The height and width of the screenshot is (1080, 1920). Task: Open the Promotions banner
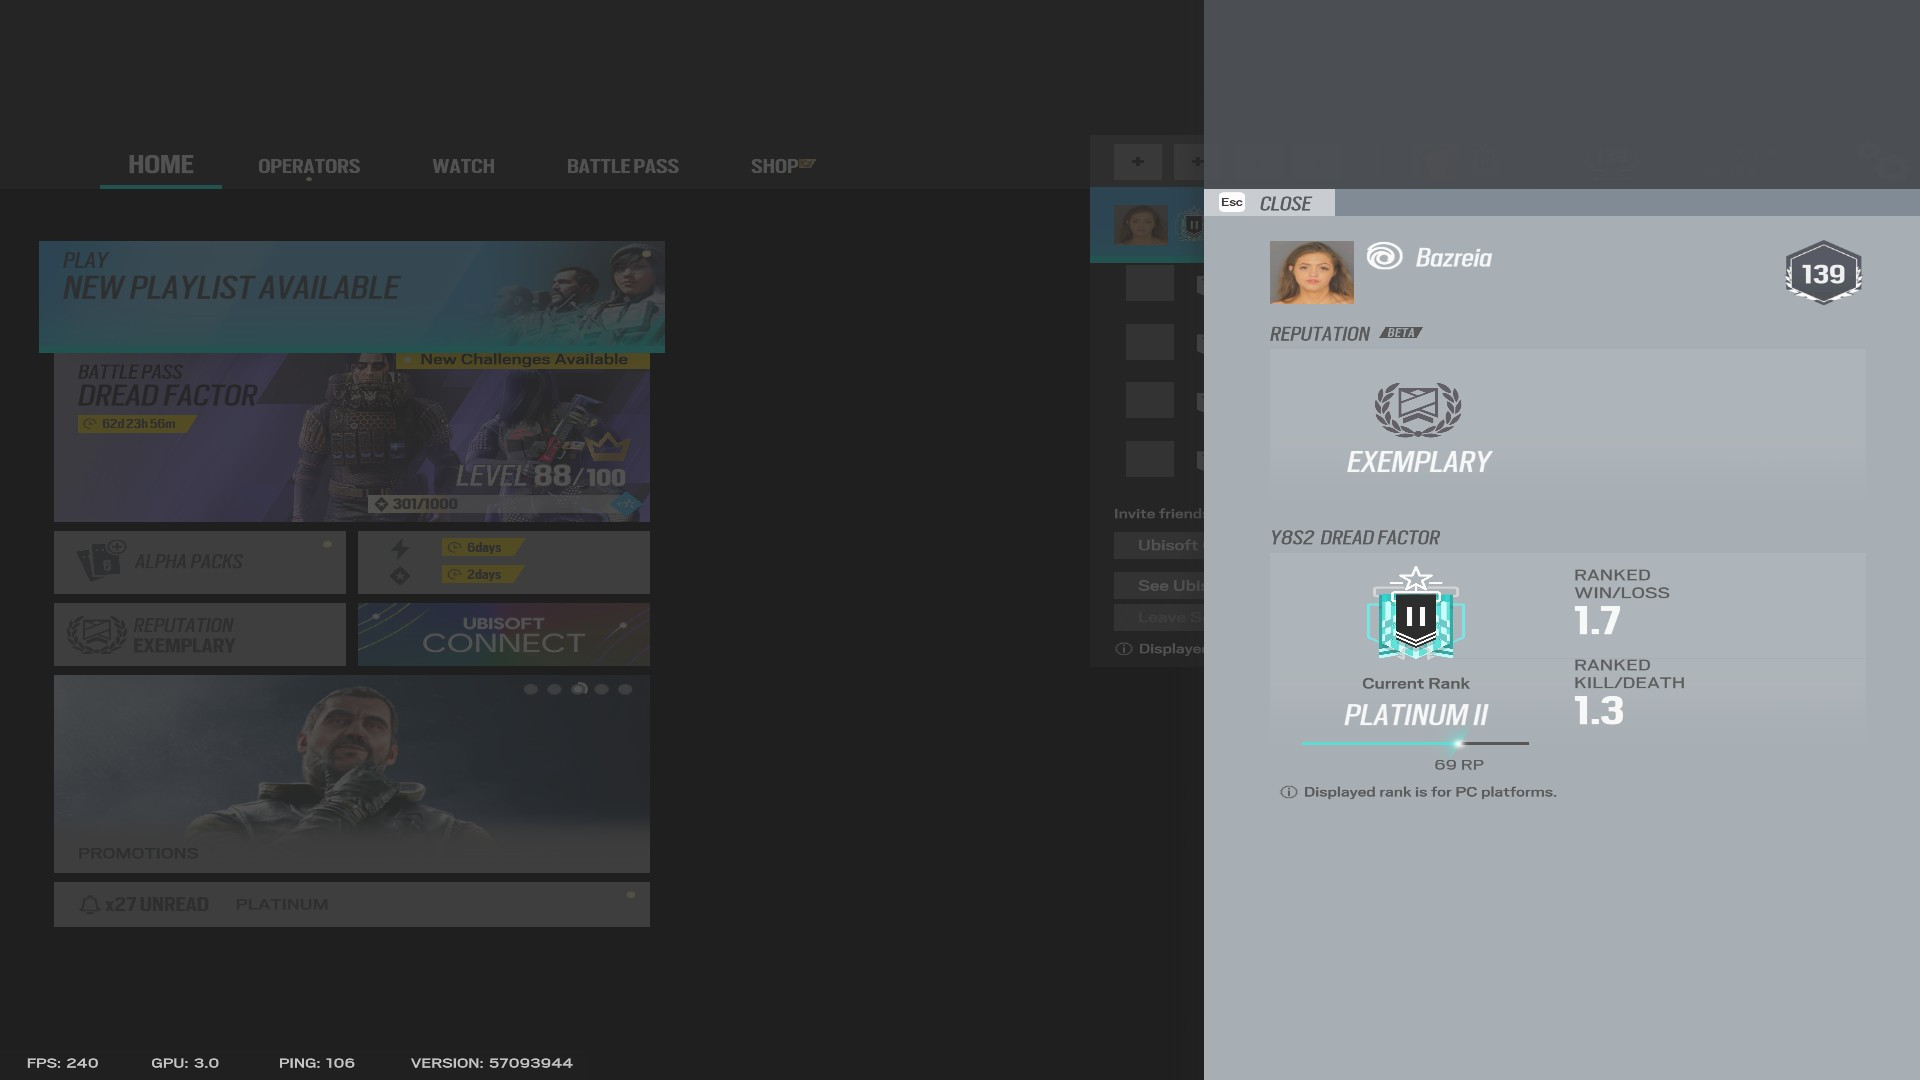(352, 774)
